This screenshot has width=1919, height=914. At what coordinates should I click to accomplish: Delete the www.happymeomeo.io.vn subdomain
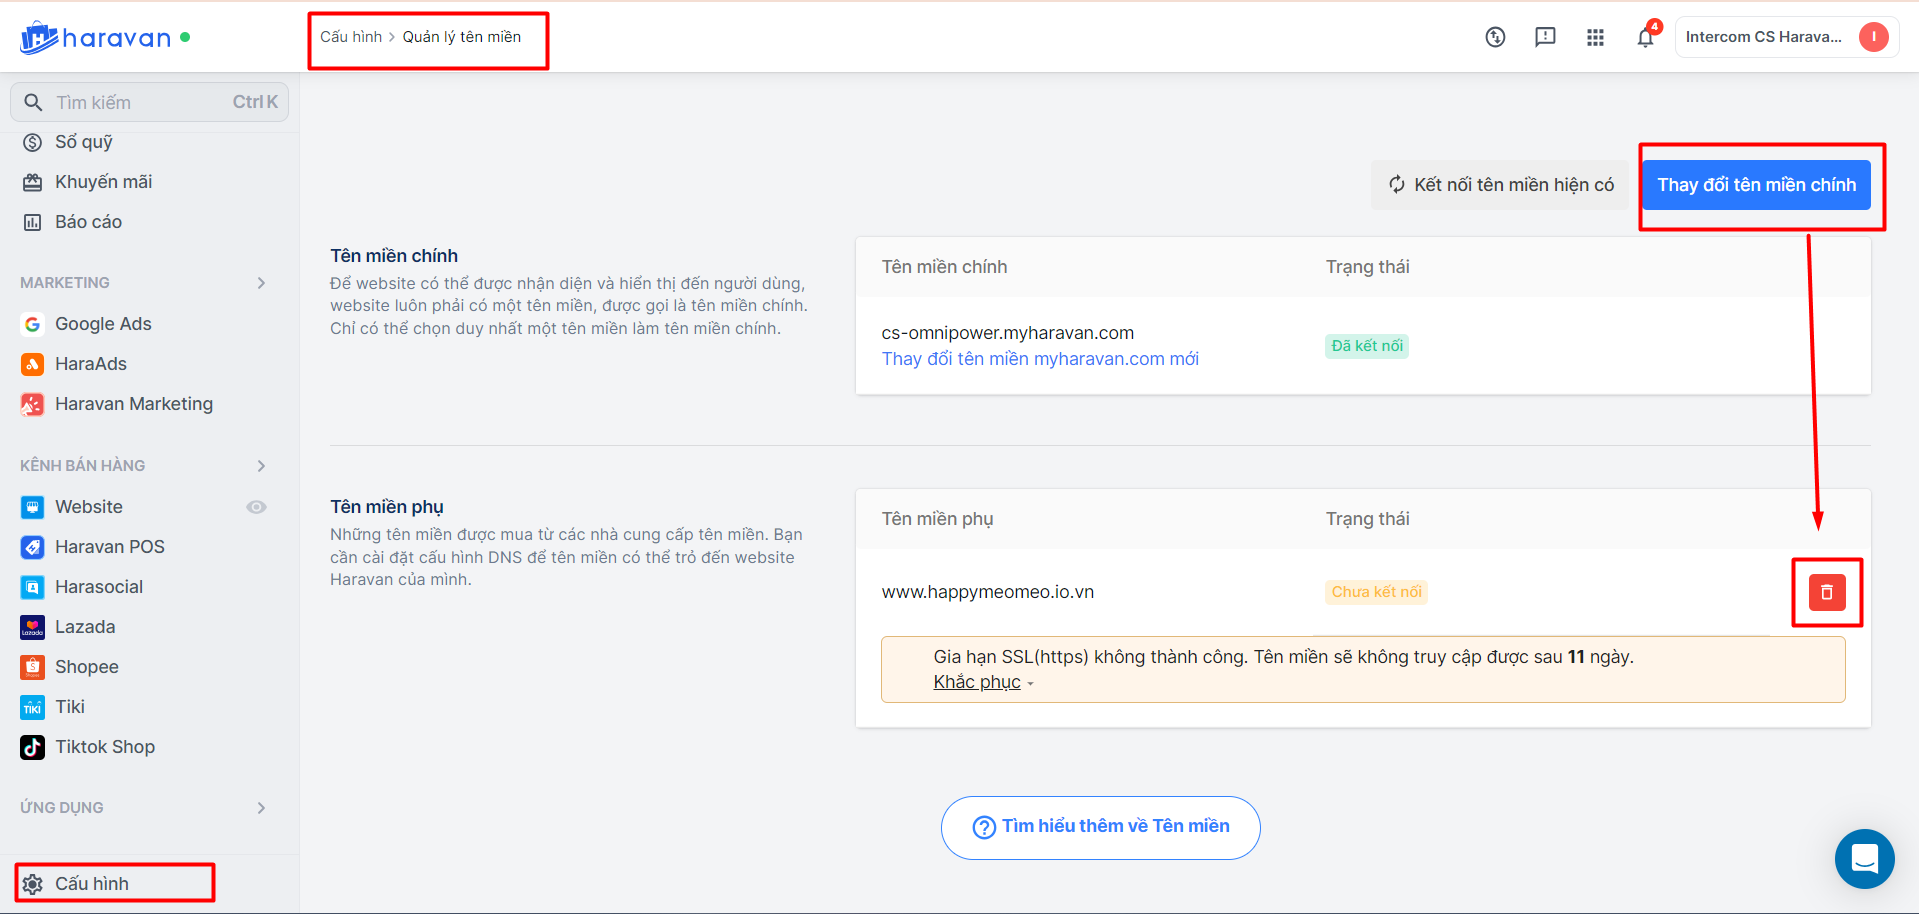pos(1826,592)
